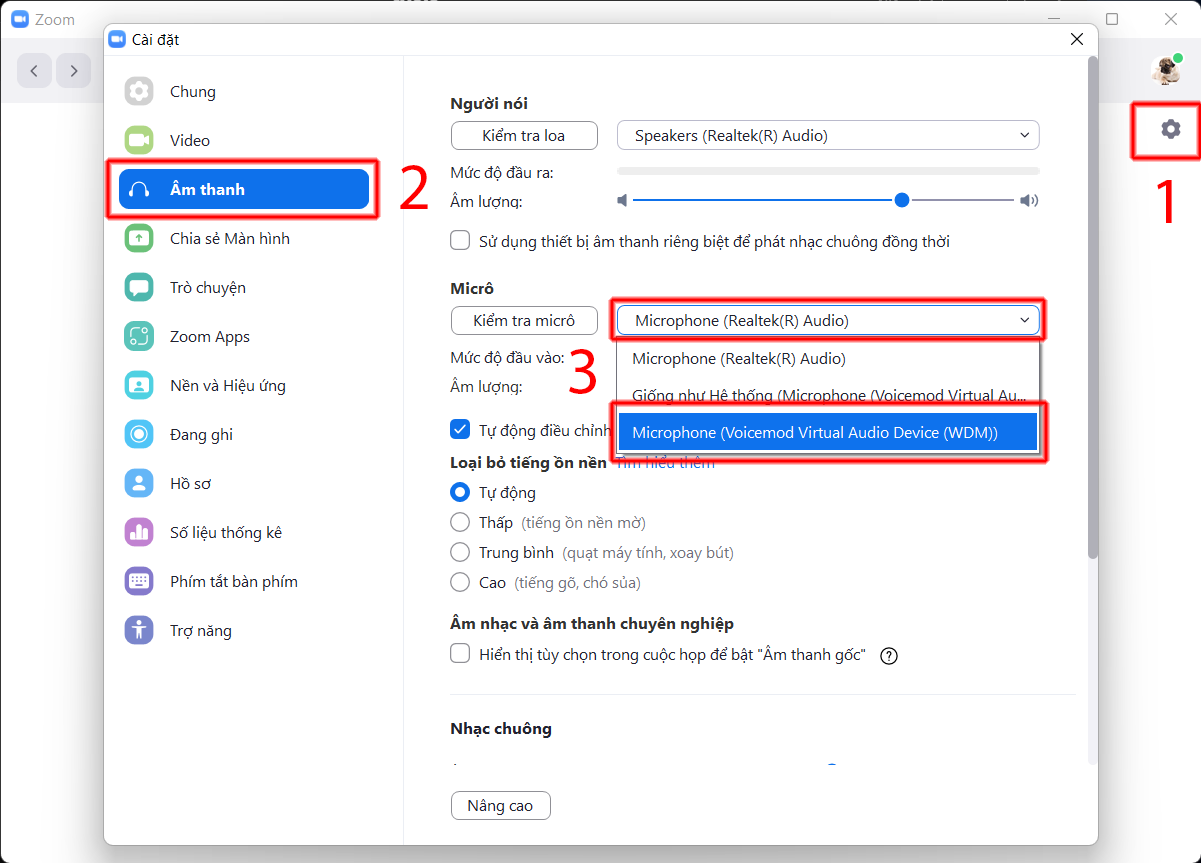Choose Microphone (Voicemod Virtual Audio Device (WDM))
This screenshot has width=1201, height=863.
(x=828, y=433)
